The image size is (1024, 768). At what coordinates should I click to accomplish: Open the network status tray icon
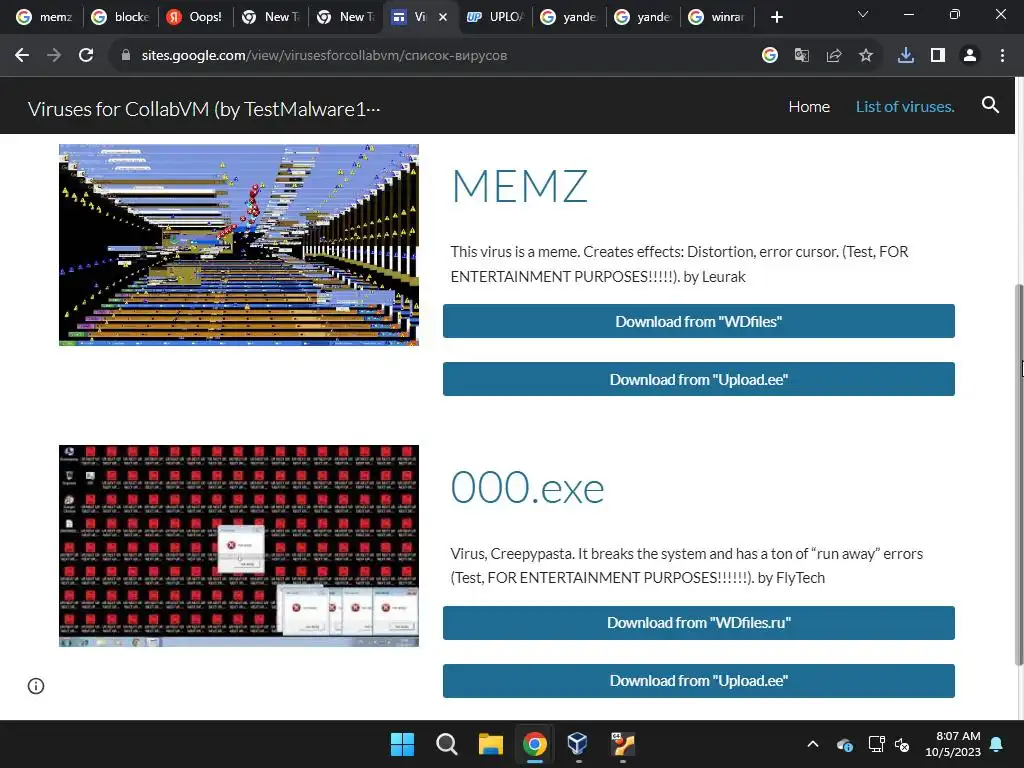[x=876, y=744]
